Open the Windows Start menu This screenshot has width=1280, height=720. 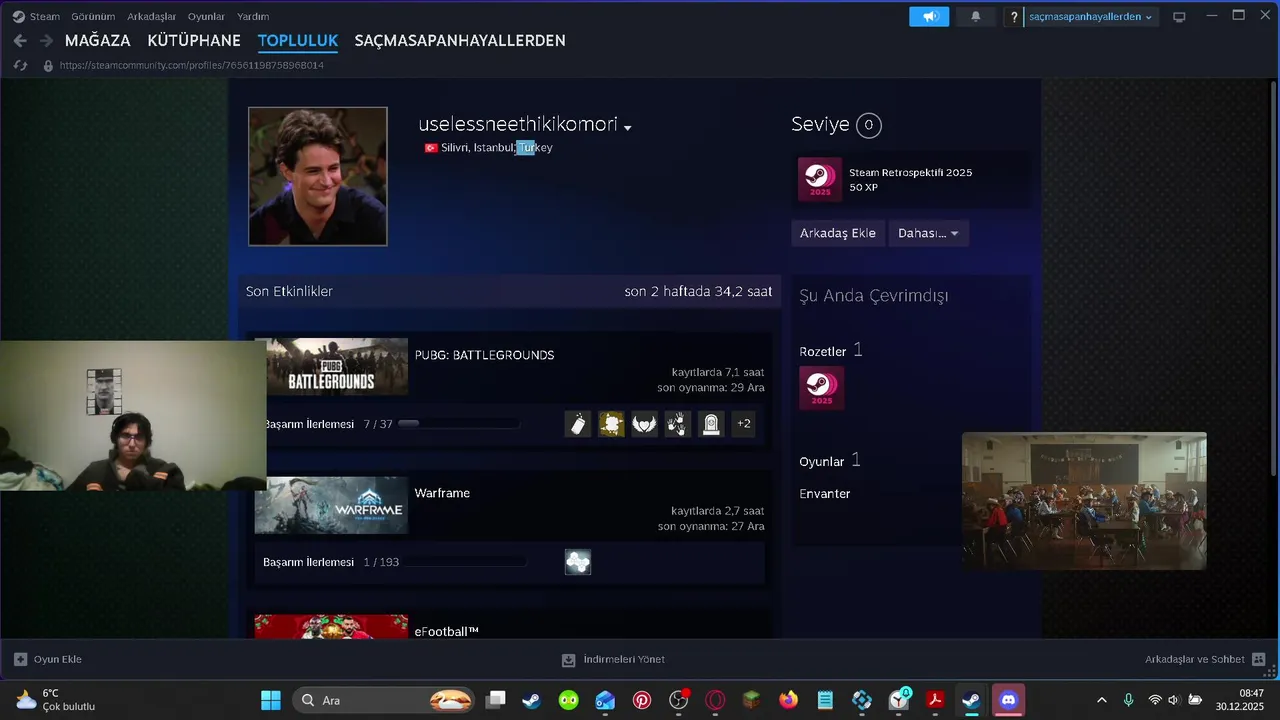pyautogui.click(x=270, y=700)
